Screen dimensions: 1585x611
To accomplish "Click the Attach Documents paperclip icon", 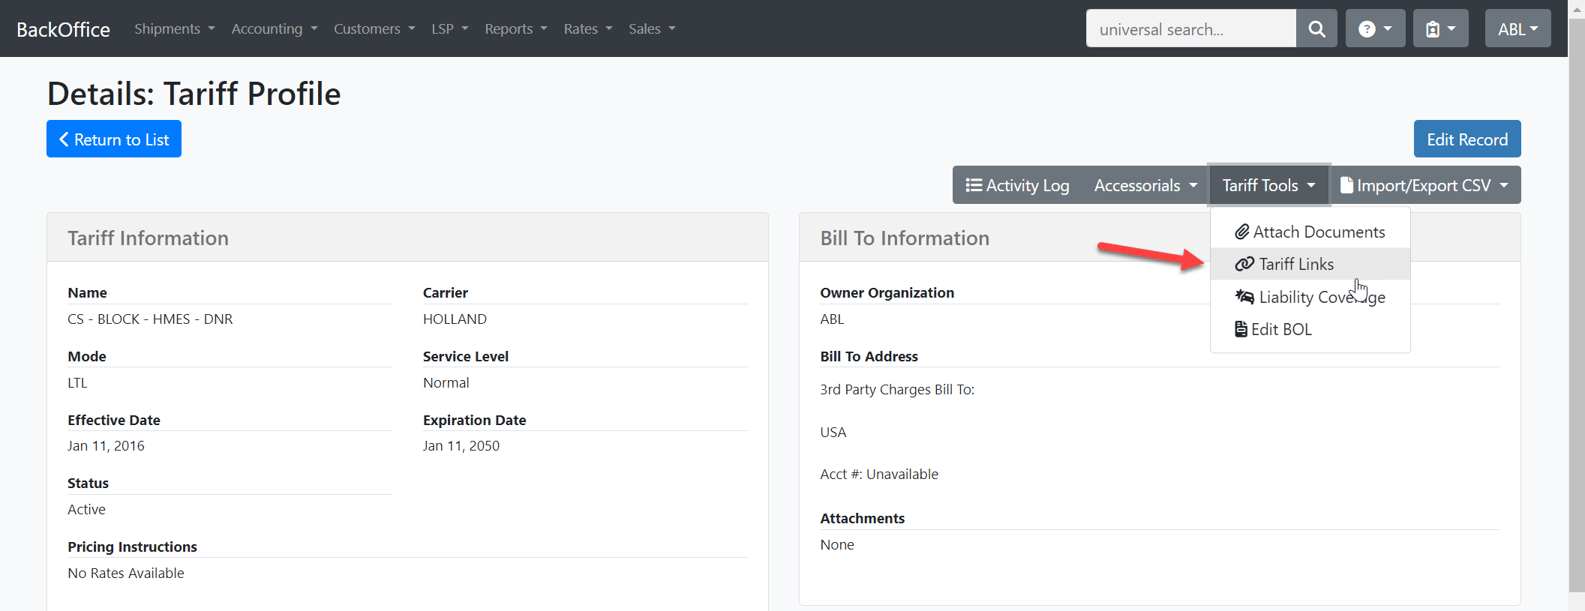I will tap(1241, 232).
